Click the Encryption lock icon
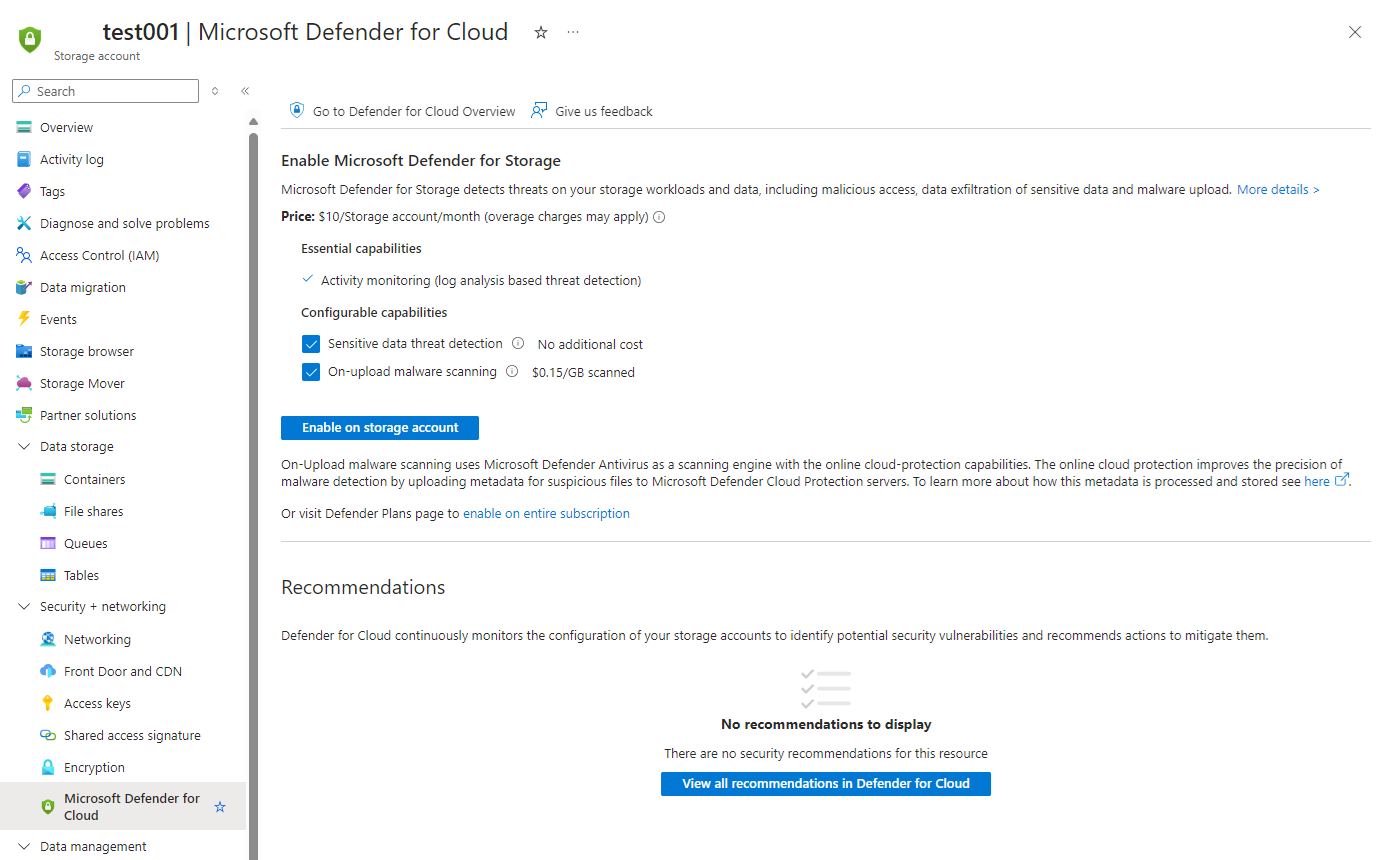The width and height of the screenshot is (1381, 860). click(48, 767)
